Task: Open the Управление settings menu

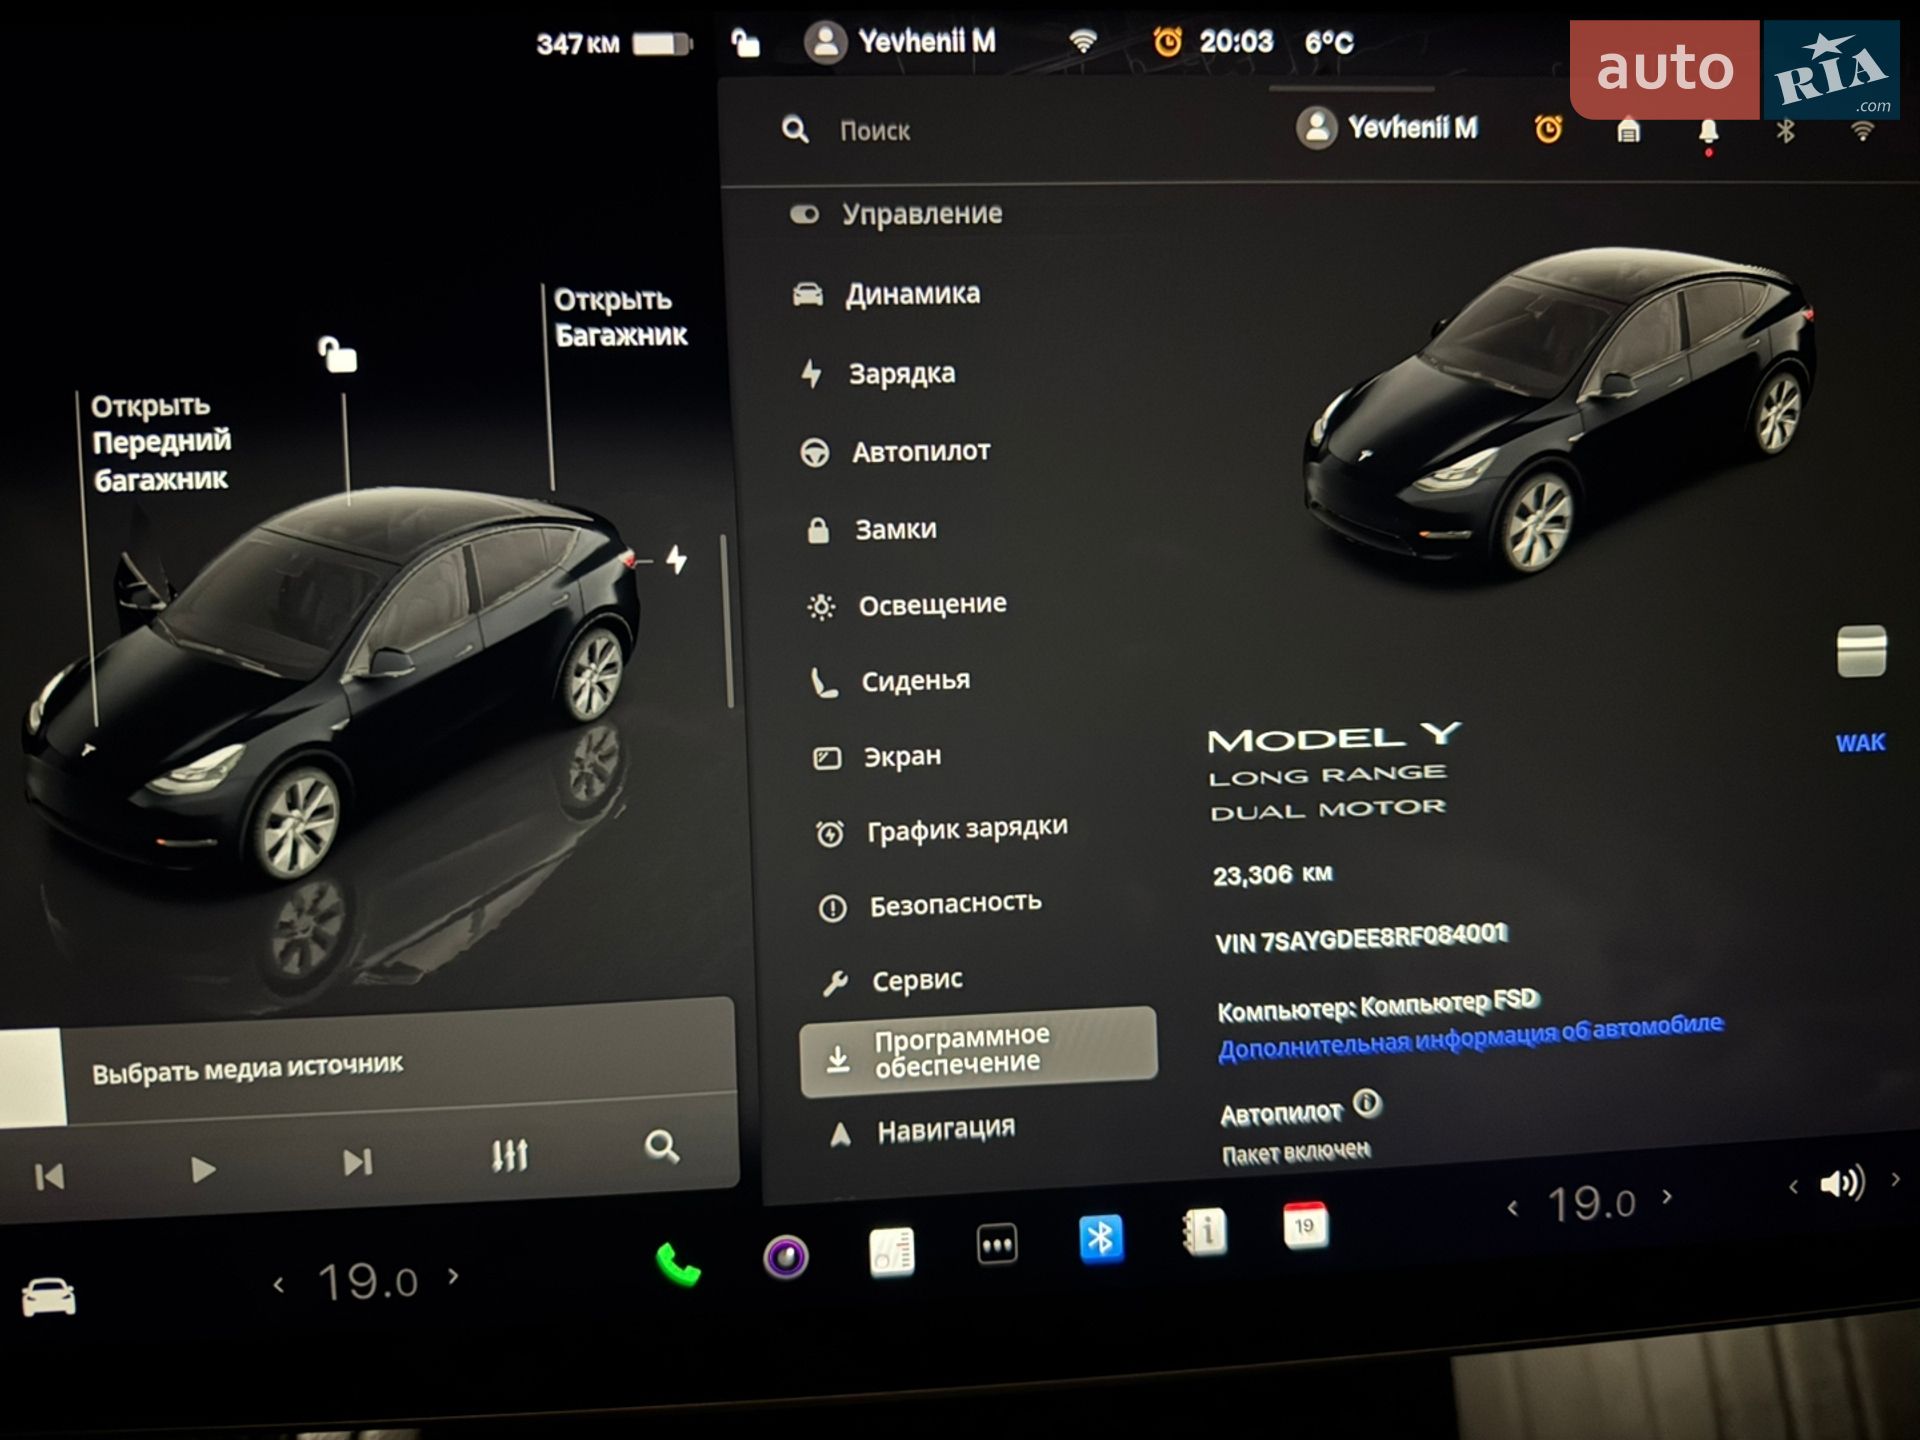Action: click(896, 214)
